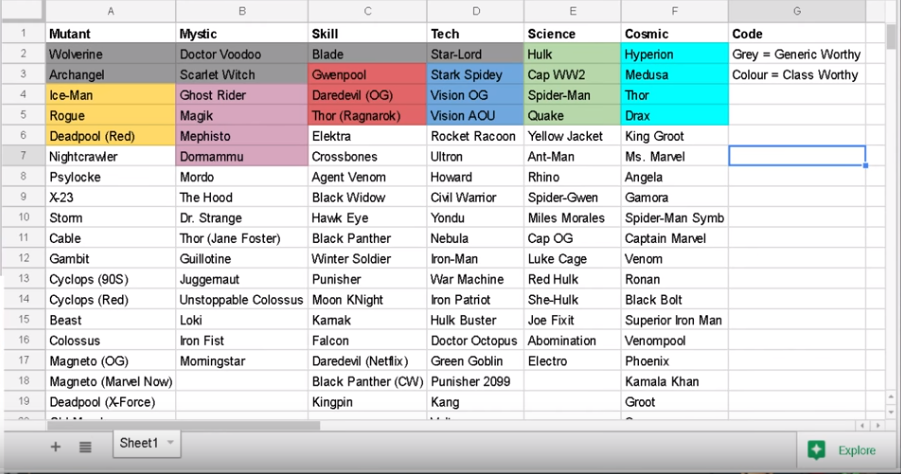Select column A header

[x=111, y=11]
